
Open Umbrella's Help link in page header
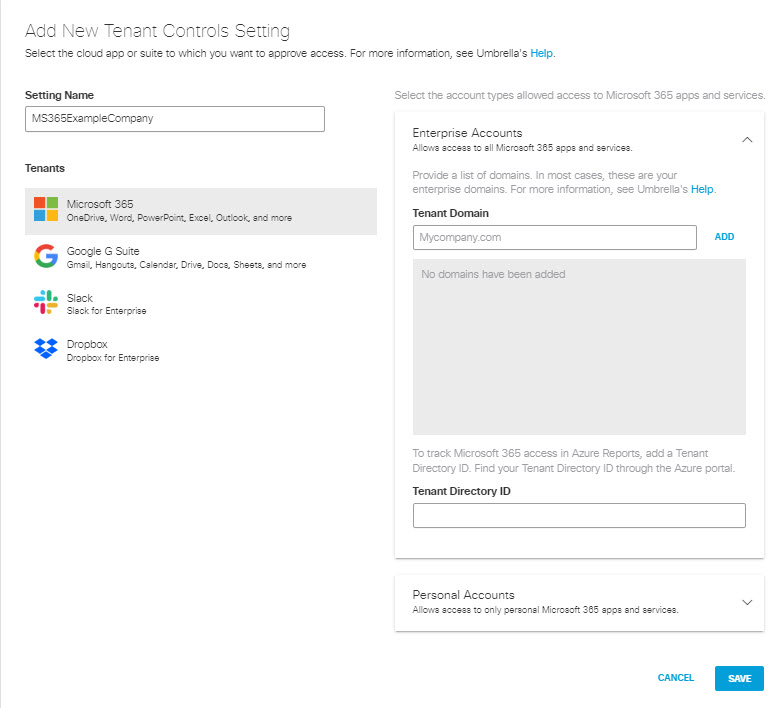541,53
